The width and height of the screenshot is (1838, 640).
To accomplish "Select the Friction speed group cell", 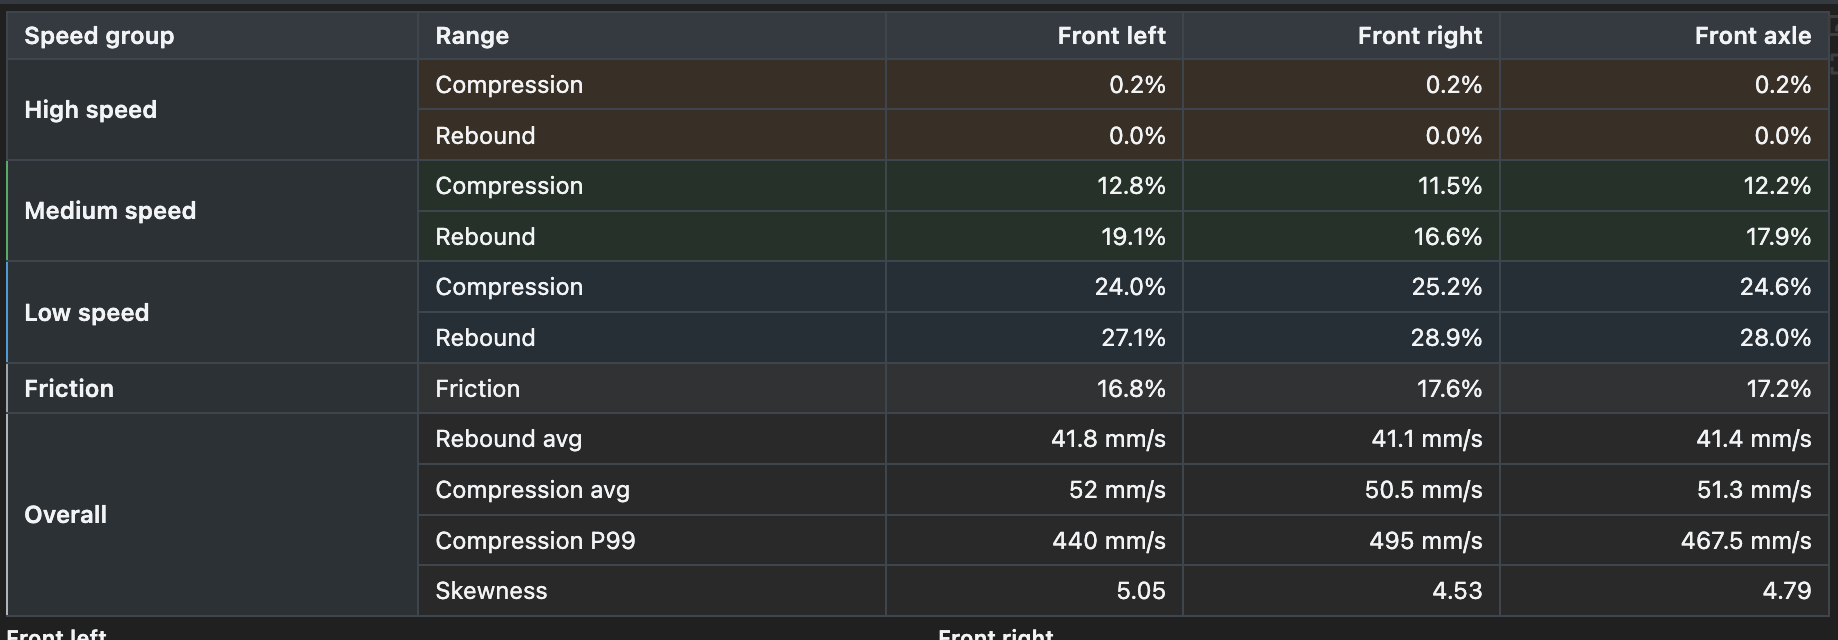I will (x=212, y=388).
